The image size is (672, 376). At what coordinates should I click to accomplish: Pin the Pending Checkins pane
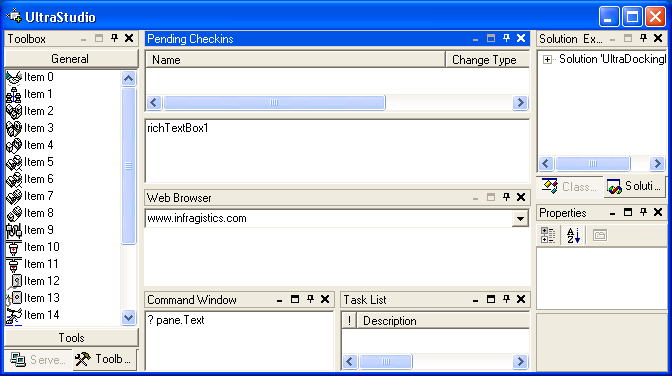click(506, 38)
